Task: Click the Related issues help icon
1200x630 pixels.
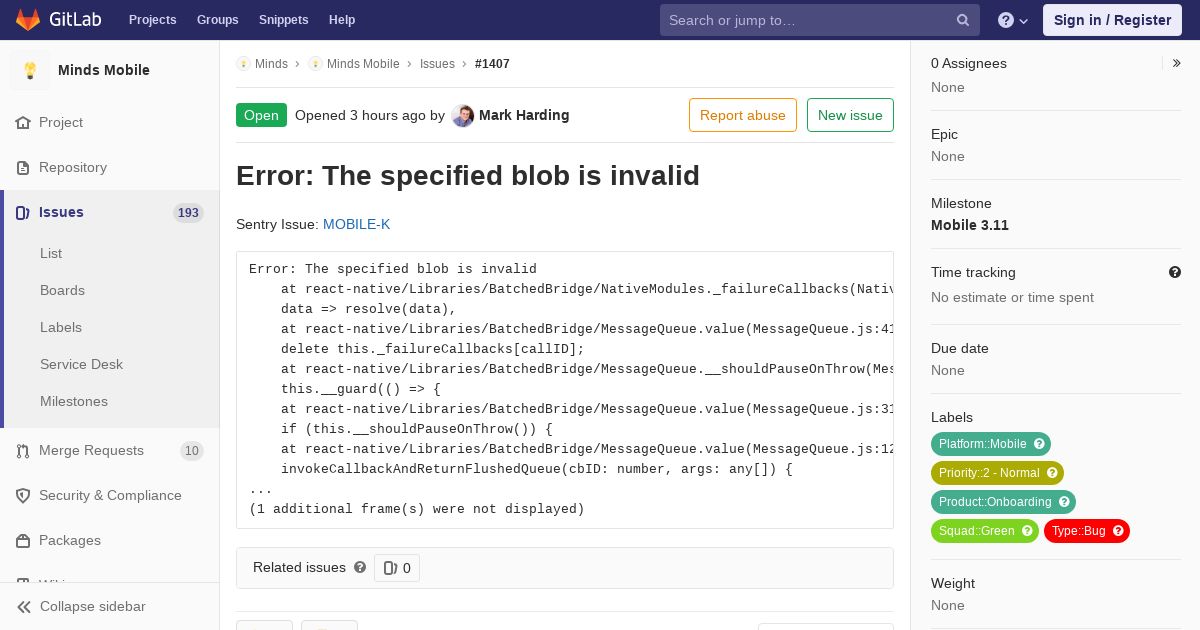Action: coord(360,567)
